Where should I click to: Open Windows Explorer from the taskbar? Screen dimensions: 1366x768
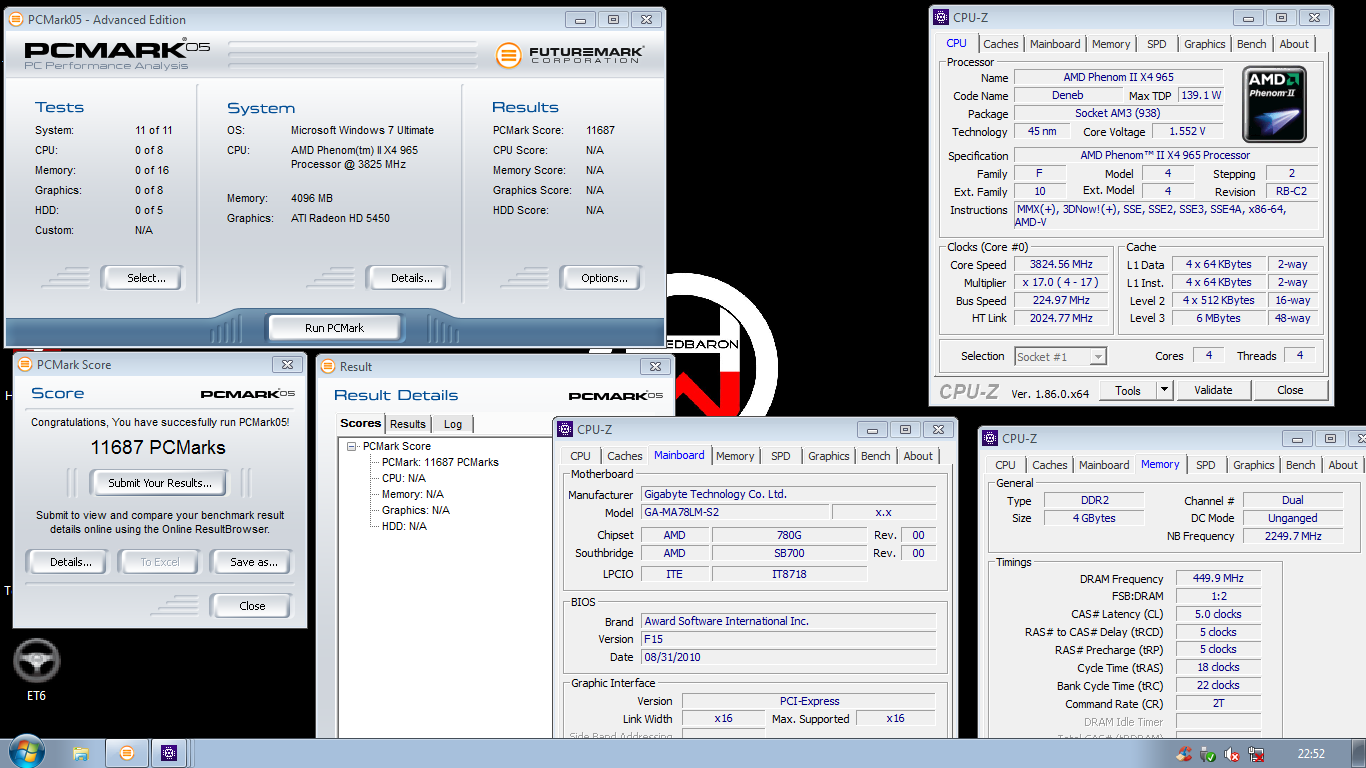(x=82, y=753)
